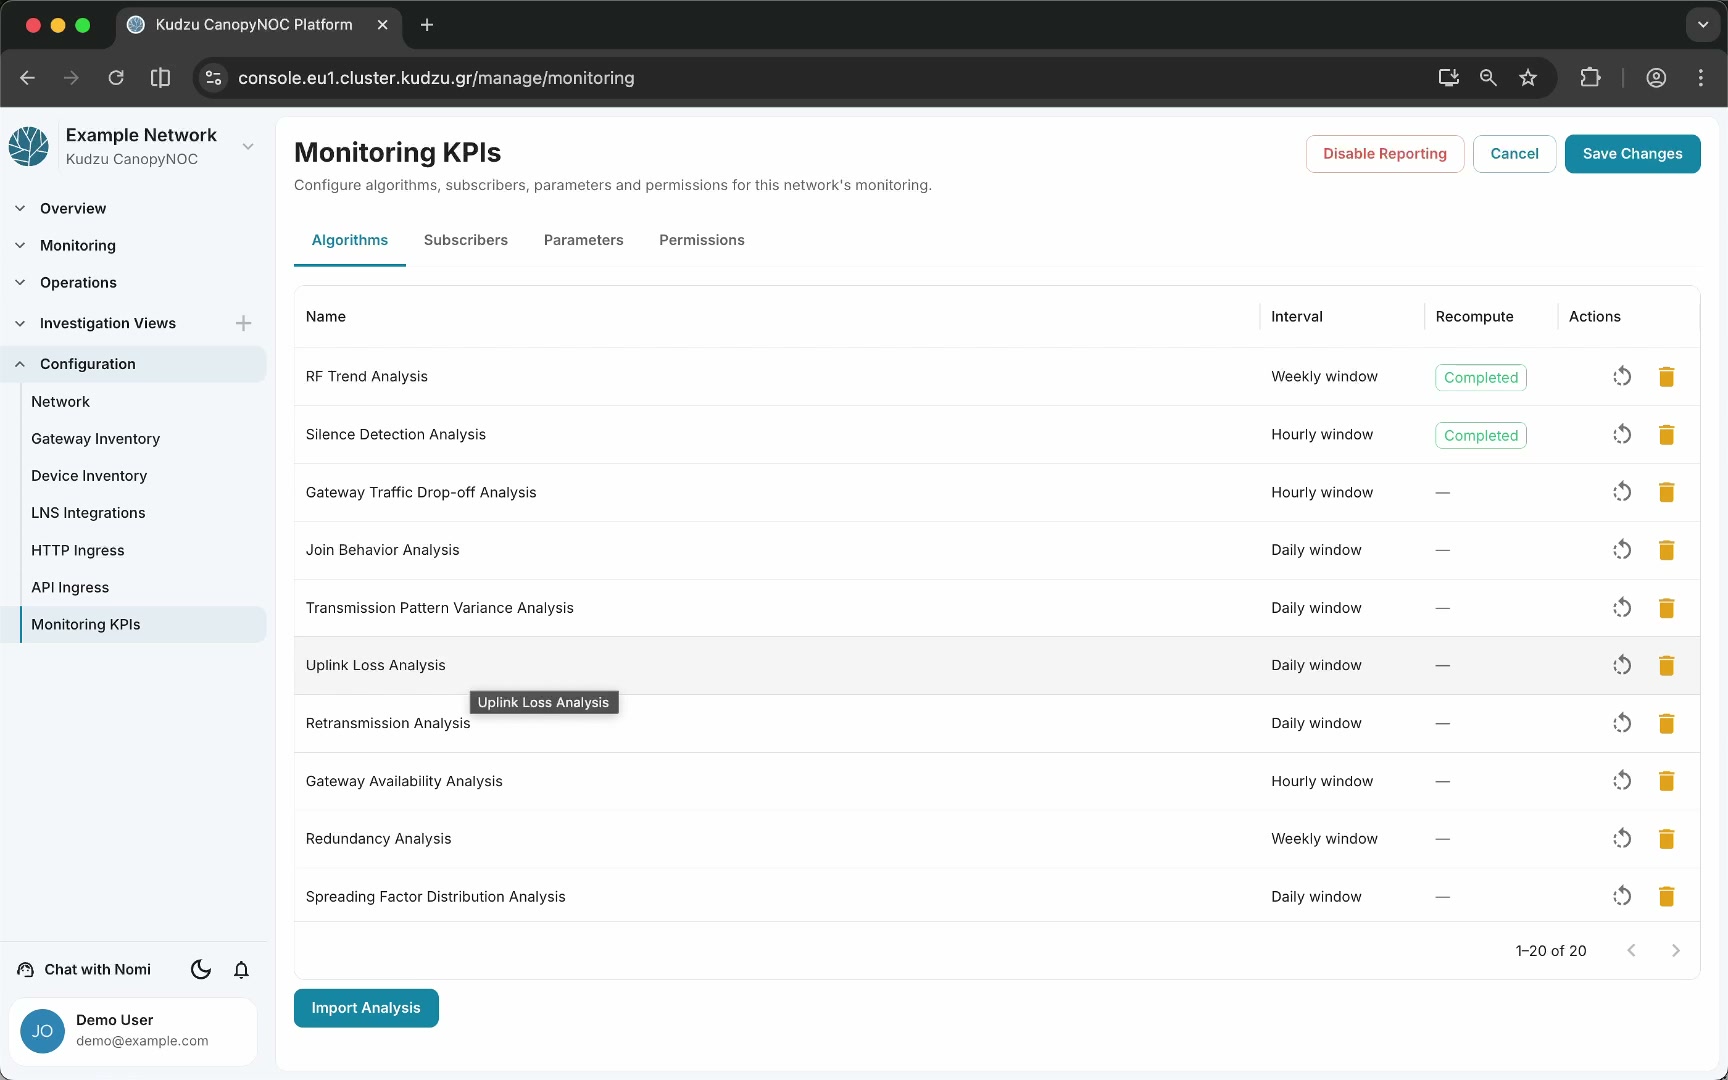Select Monitoring KPIs sidebar item
This screenshot has width=1728, height=1080.
pyautogui.click(x=143, y=625)
